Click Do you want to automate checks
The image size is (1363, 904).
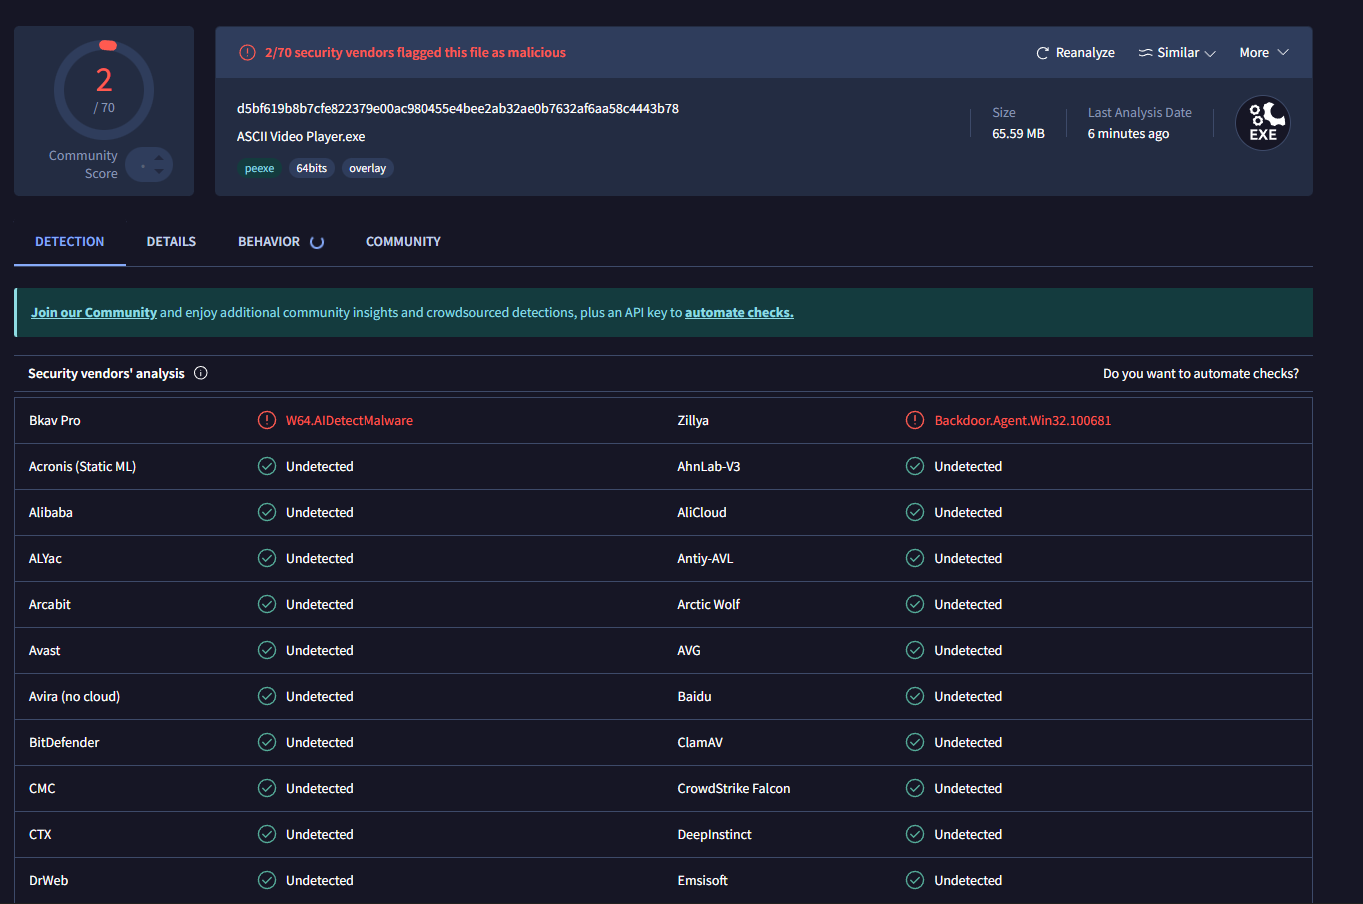pyautogui.click(x=1201, y=373)
